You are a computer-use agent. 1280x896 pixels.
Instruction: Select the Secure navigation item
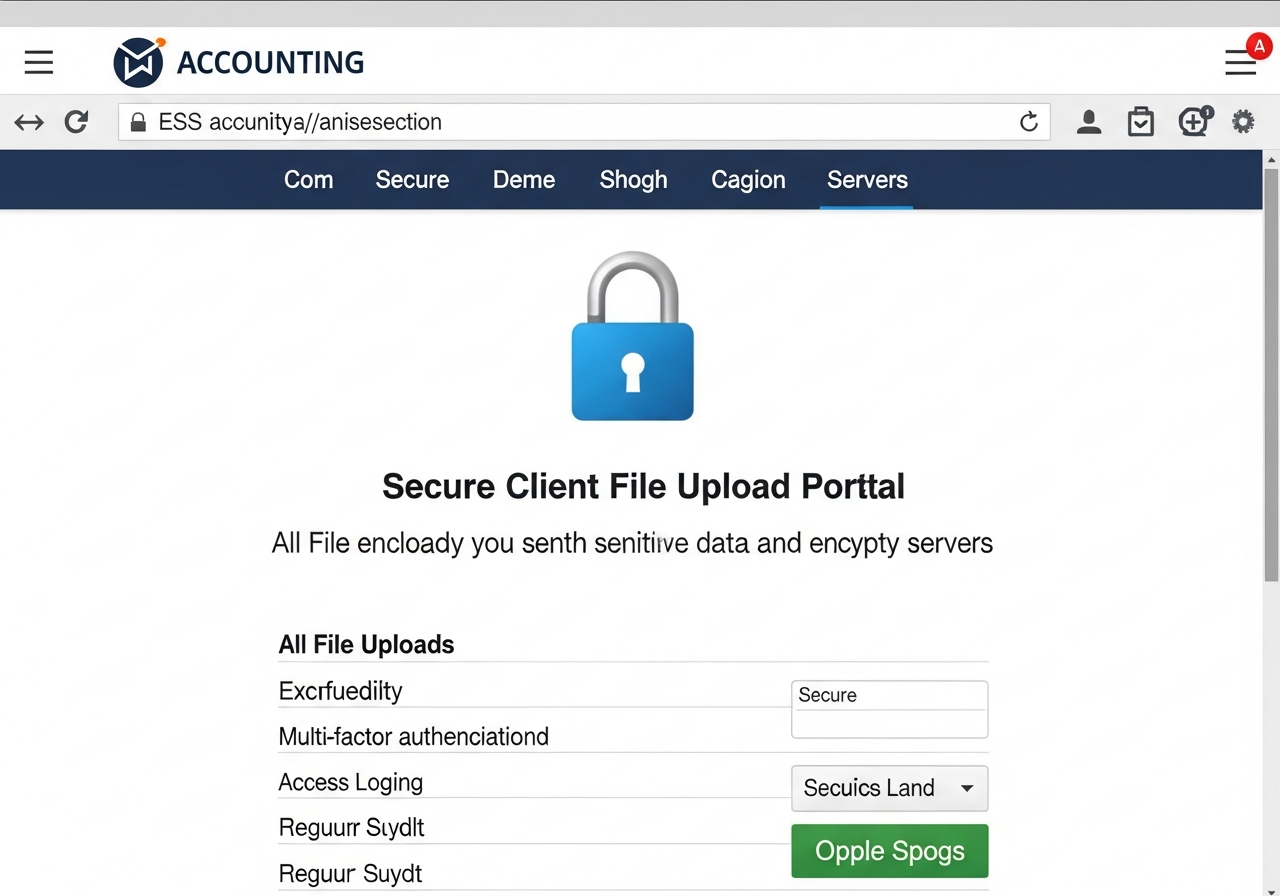(412, 180)
